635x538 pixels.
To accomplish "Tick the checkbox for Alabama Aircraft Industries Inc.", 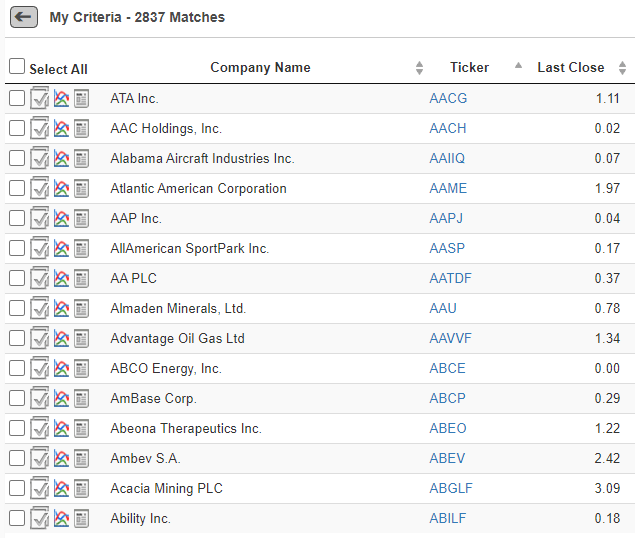I will pos(17,158).
